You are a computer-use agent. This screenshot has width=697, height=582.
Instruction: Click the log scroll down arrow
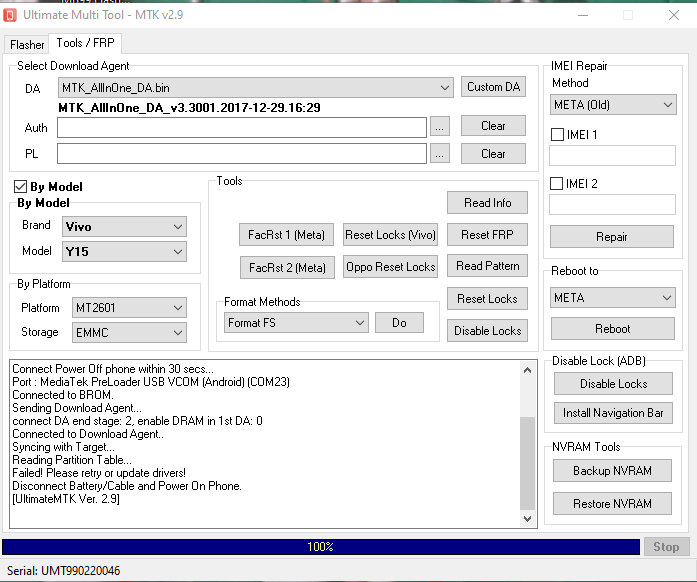pyautogui.click(x=527, y=518)
